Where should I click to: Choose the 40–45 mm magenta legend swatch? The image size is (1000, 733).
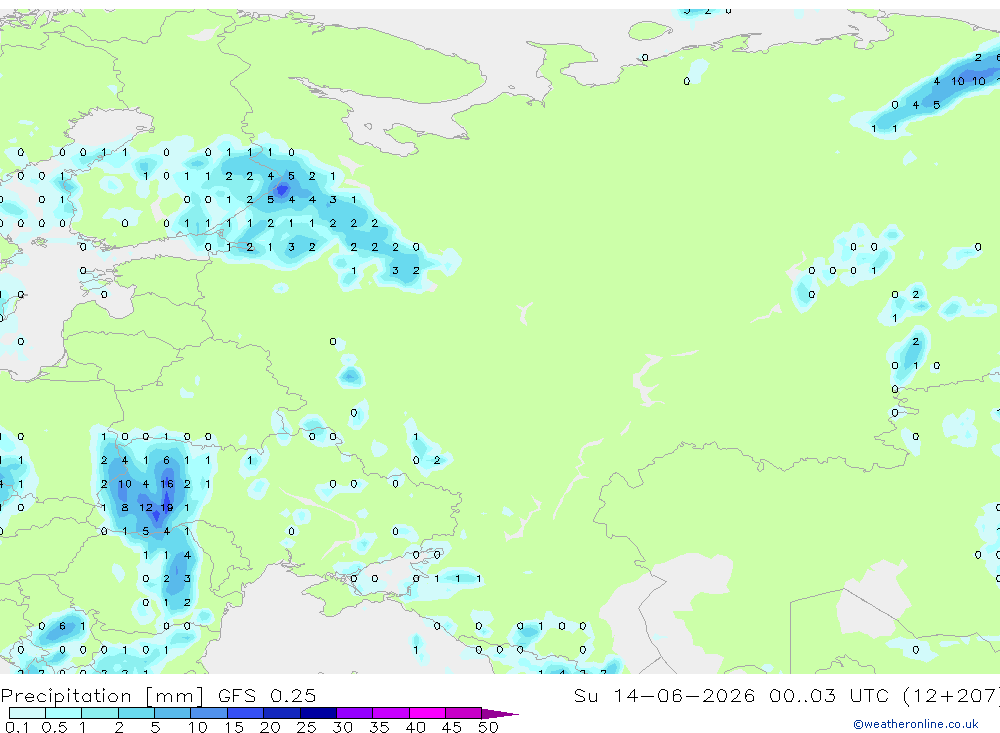tap(427, 713)
